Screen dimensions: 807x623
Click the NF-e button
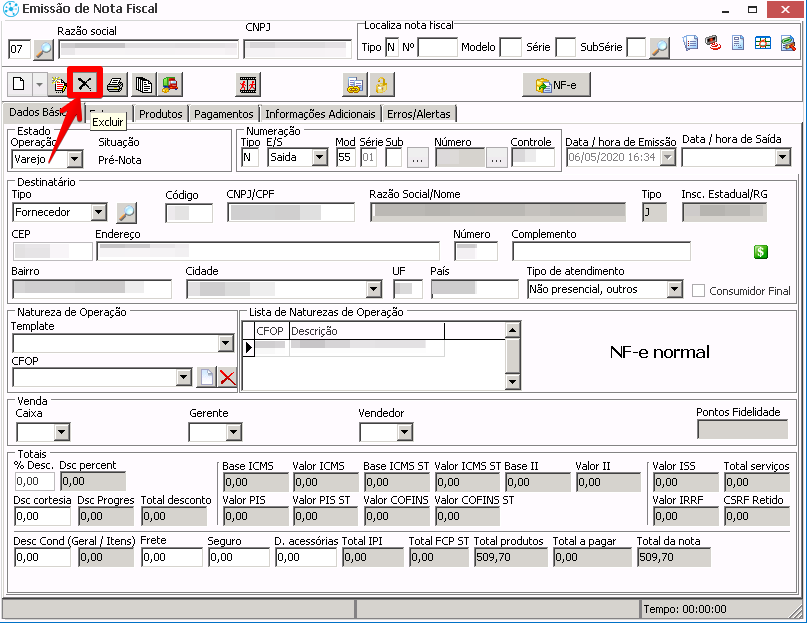[x=556, y=85]
